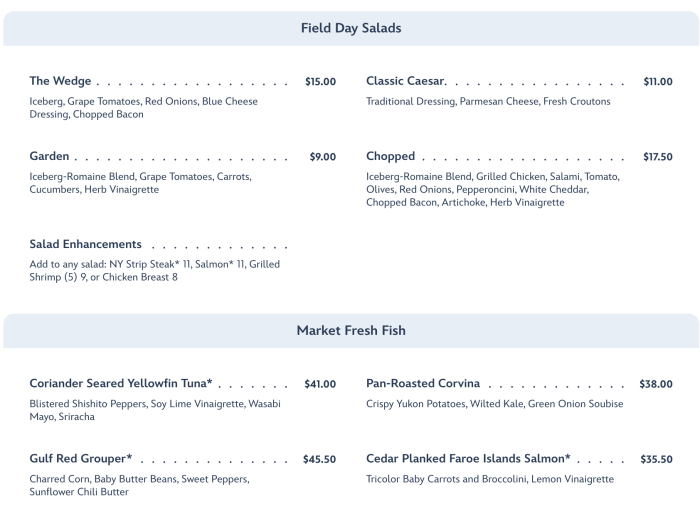Click the Chopped salad $17.50 price
The image size is (700, 526).
[657, 157]
